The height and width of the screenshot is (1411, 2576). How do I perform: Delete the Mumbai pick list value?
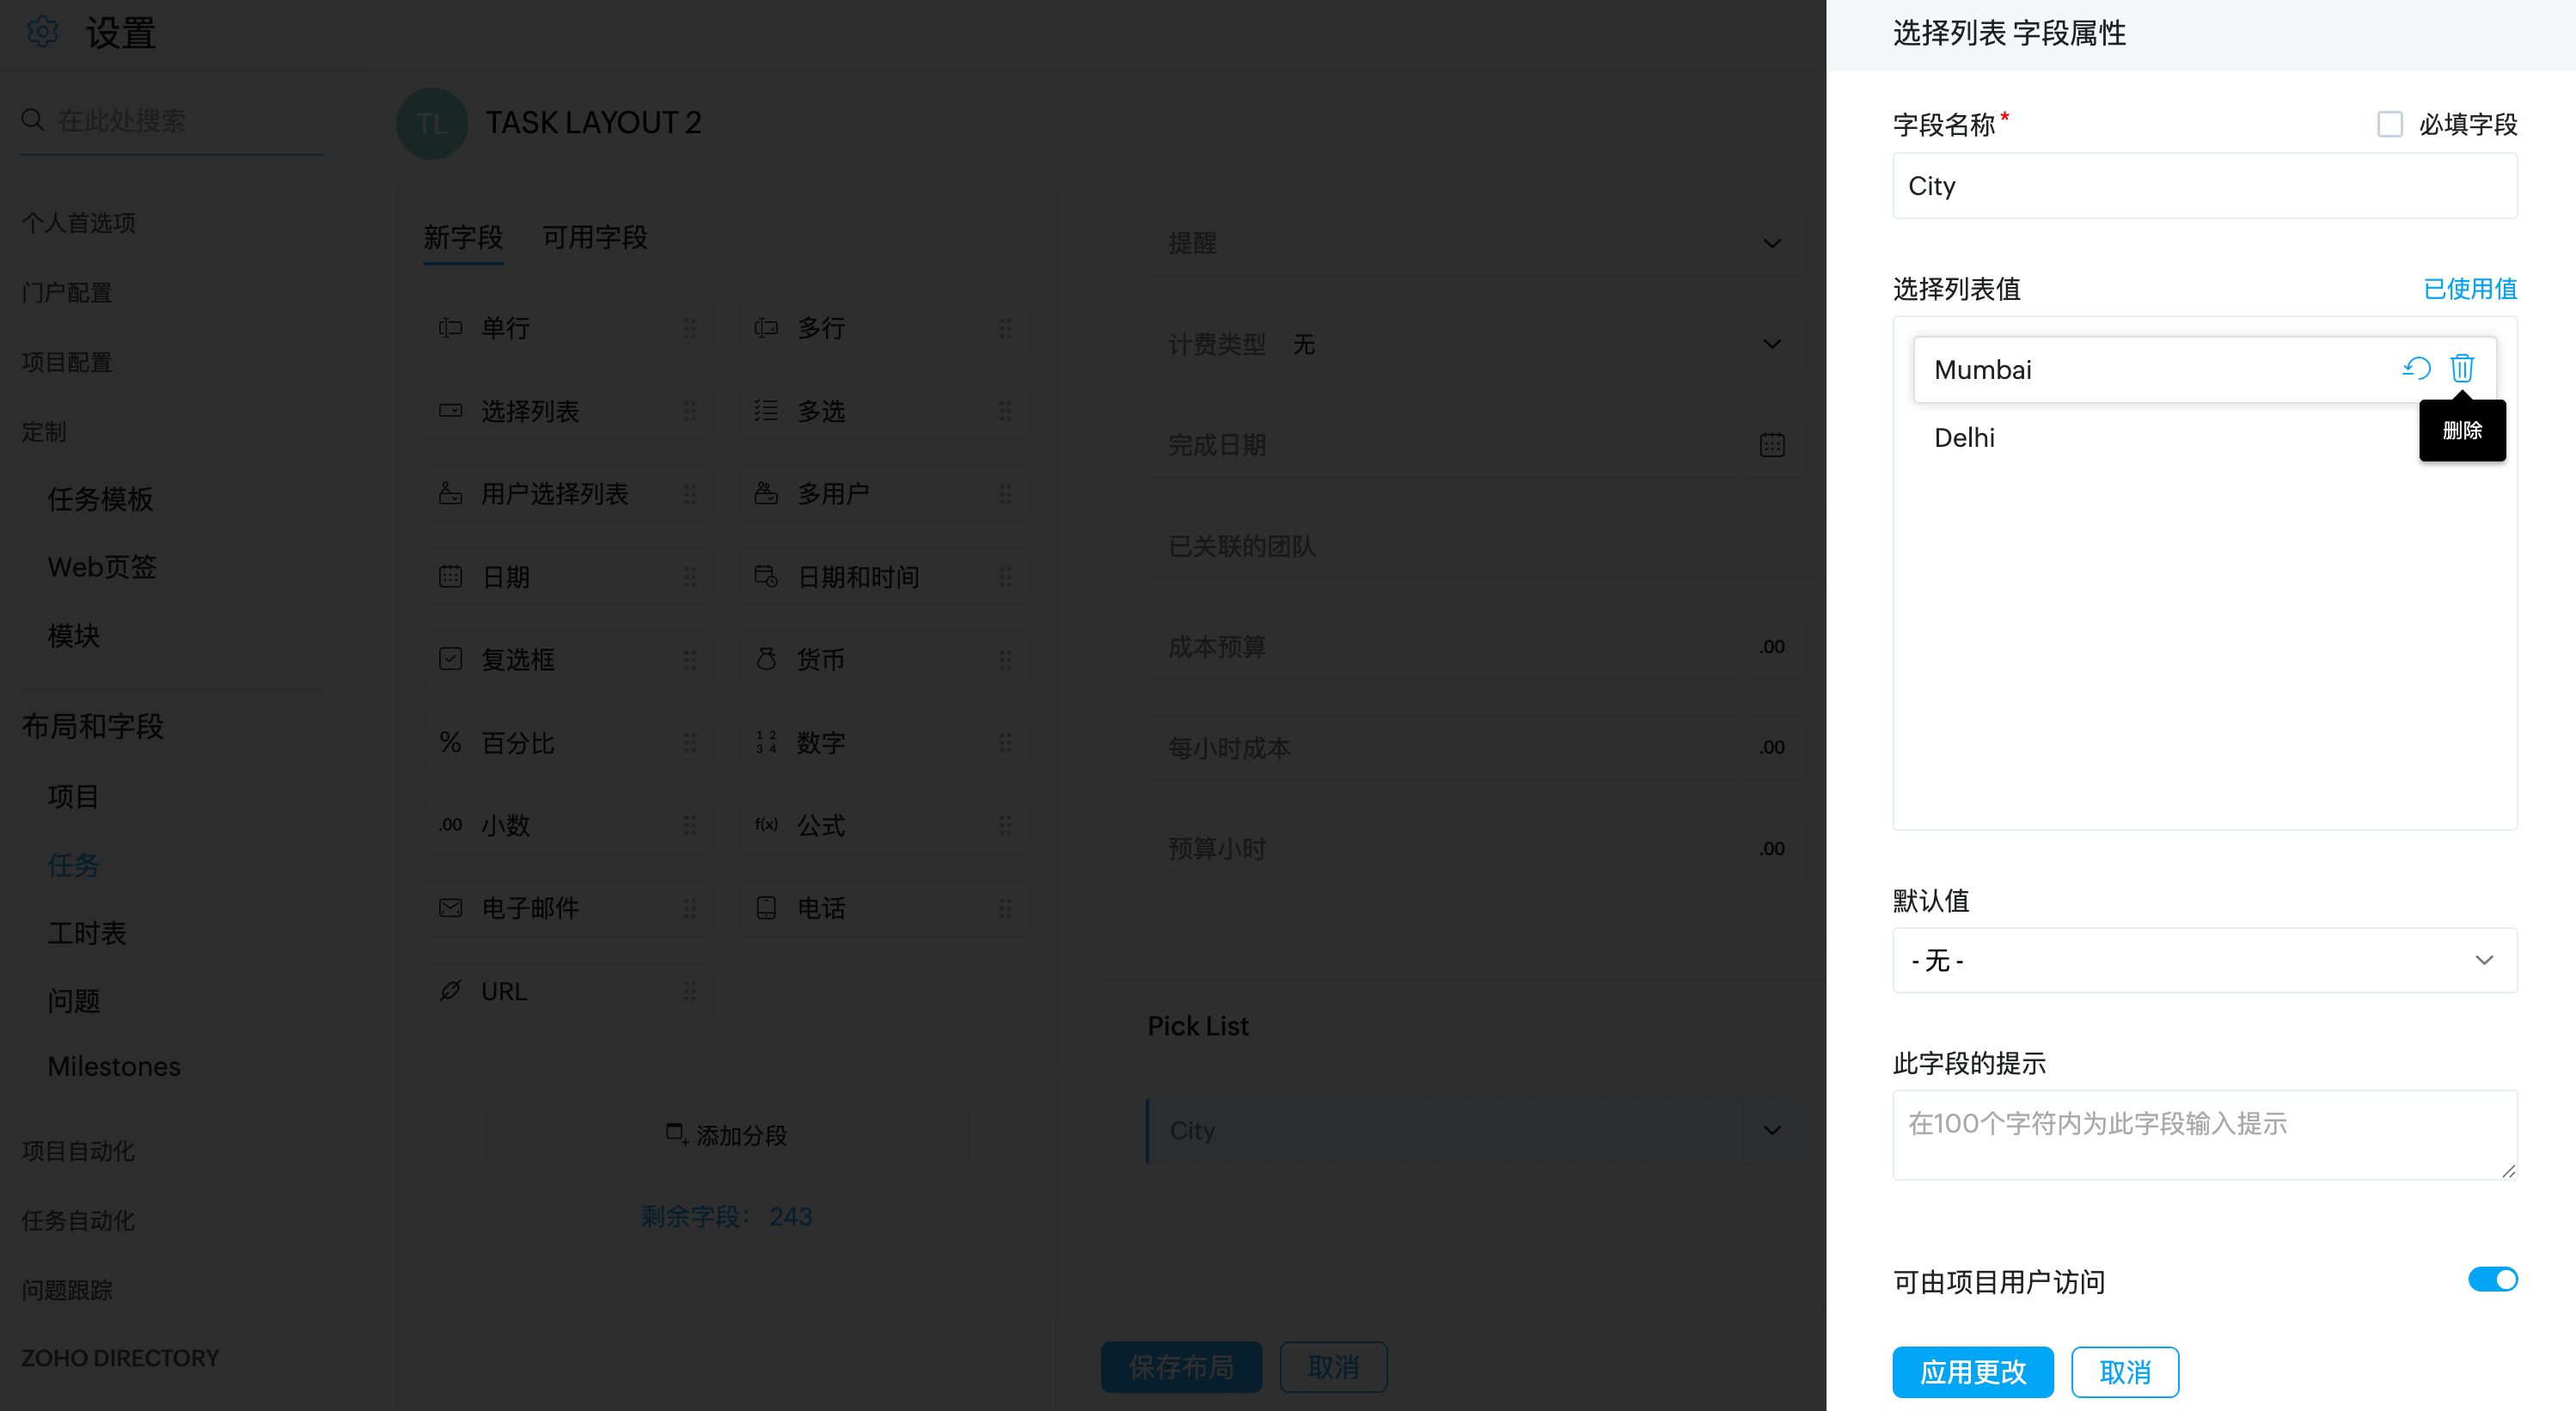(x=2461, y=368)
